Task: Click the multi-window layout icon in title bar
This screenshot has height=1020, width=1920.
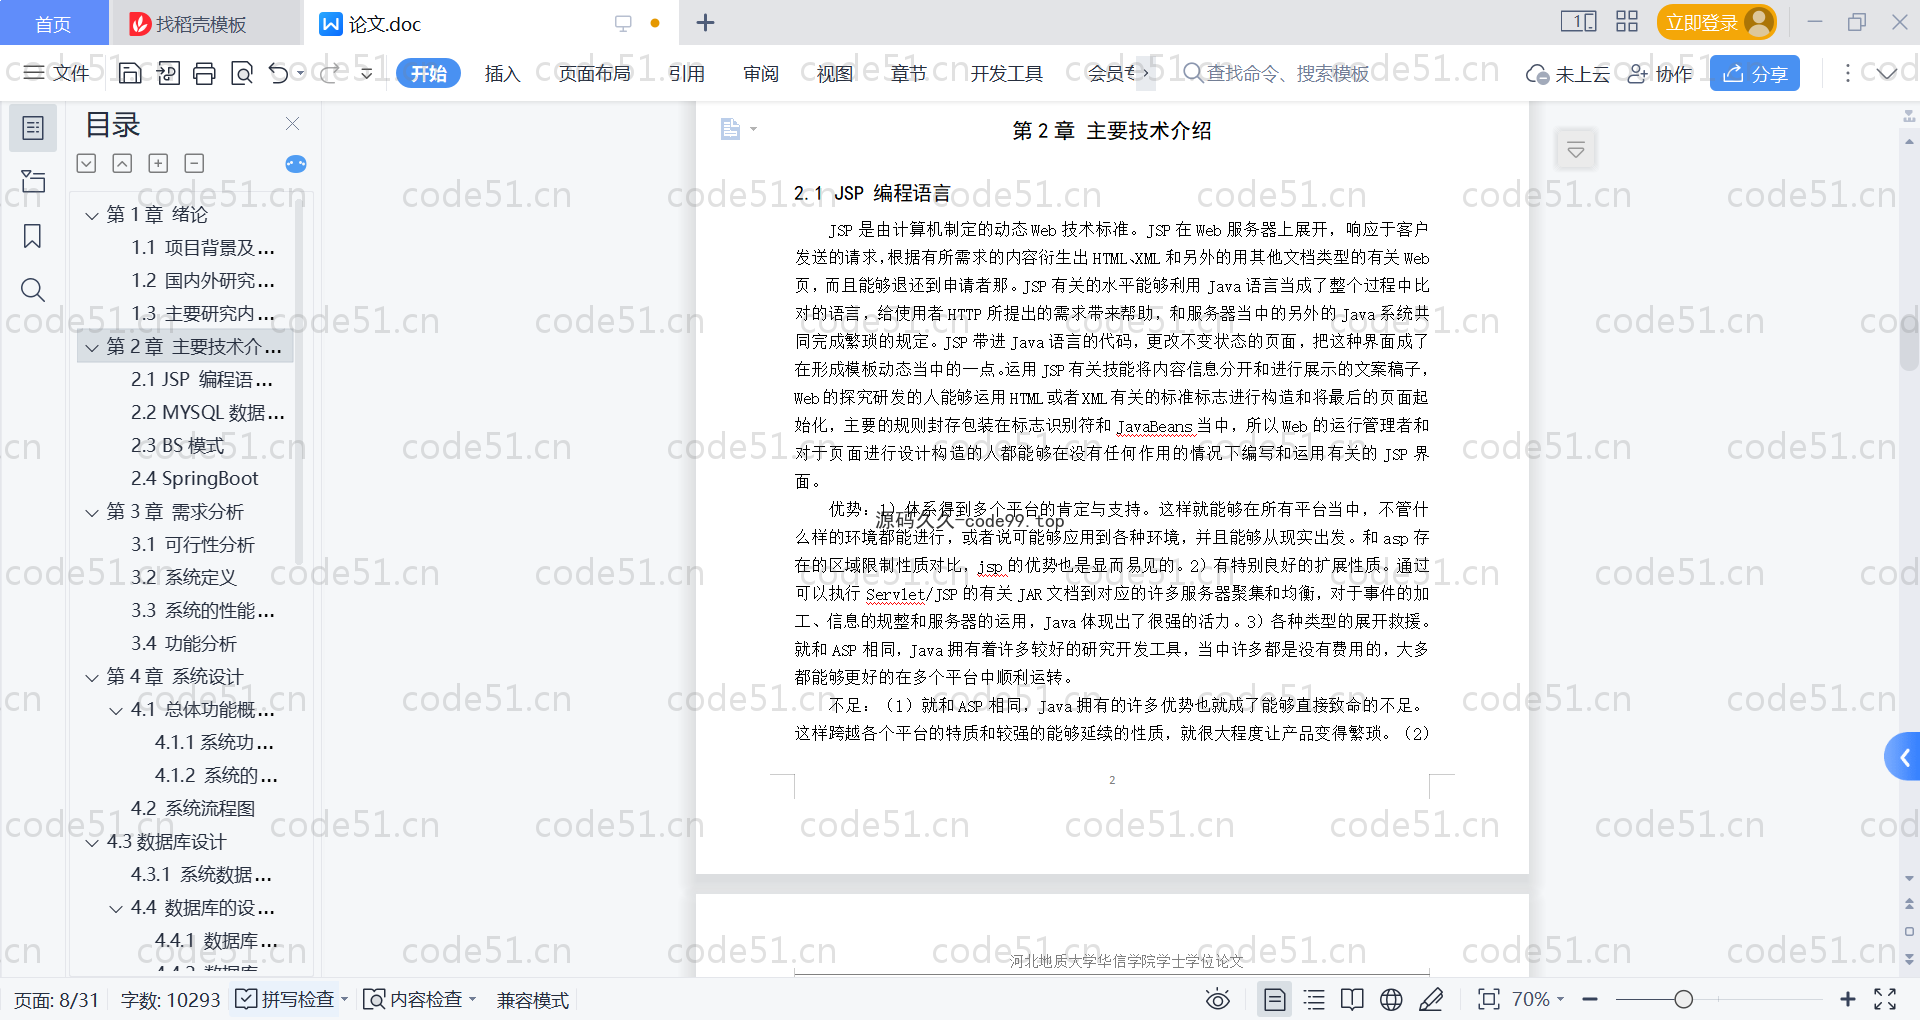Action: (x=1579, y=22)
